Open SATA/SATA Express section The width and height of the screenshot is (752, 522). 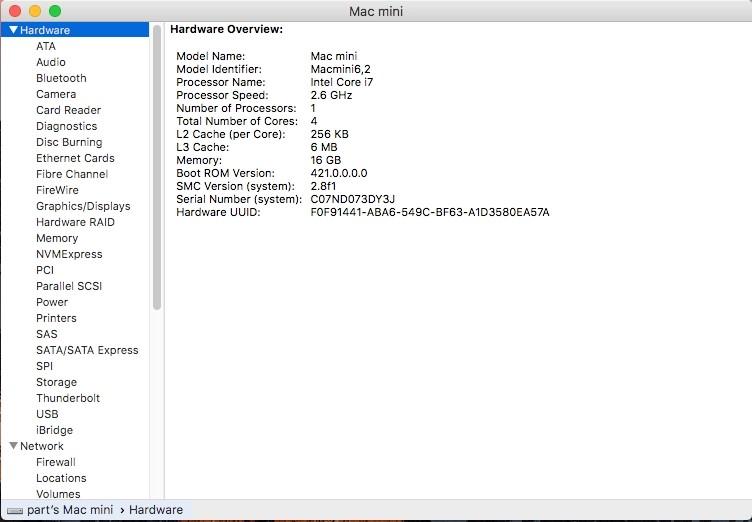pyautogui.click(x=87, y=350)
